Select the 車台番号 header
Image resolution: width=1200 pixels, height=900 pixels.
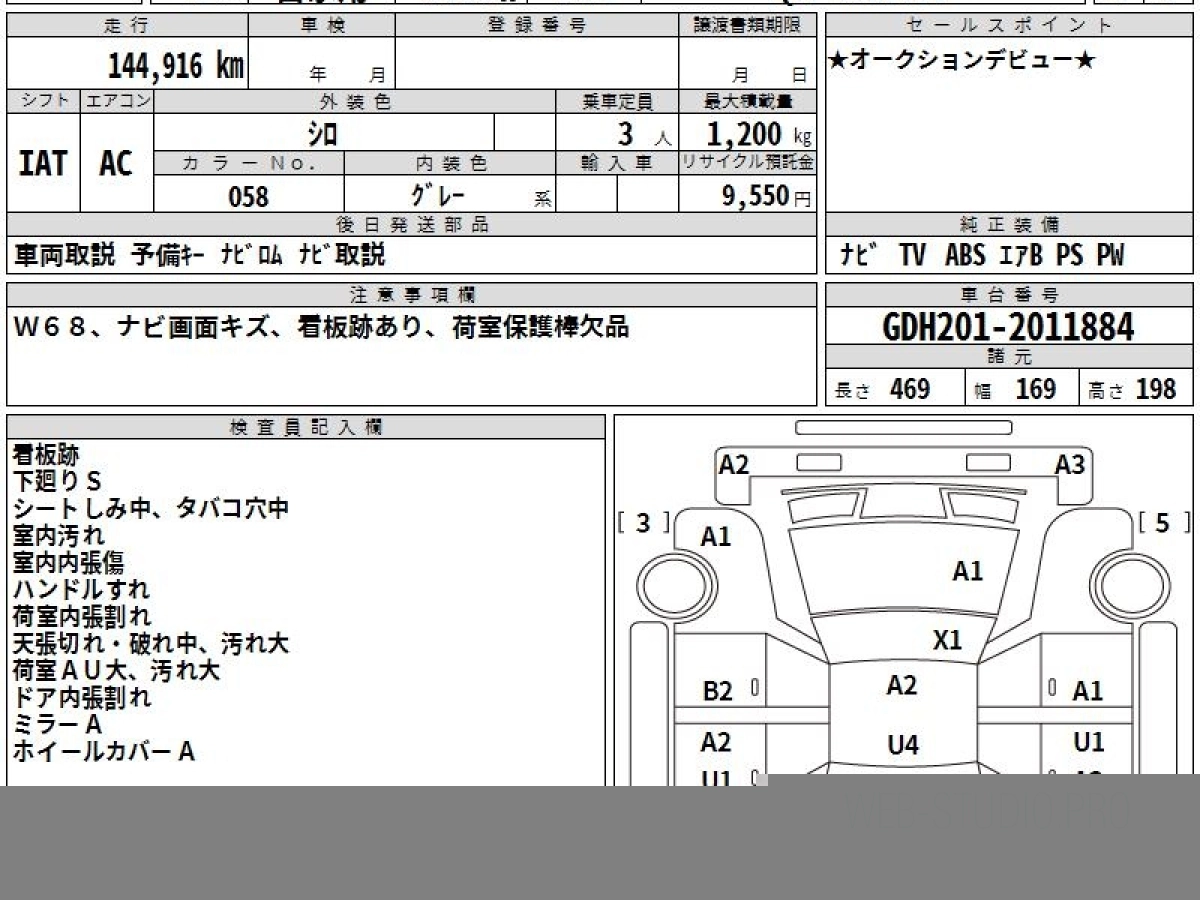(1010, 295)
